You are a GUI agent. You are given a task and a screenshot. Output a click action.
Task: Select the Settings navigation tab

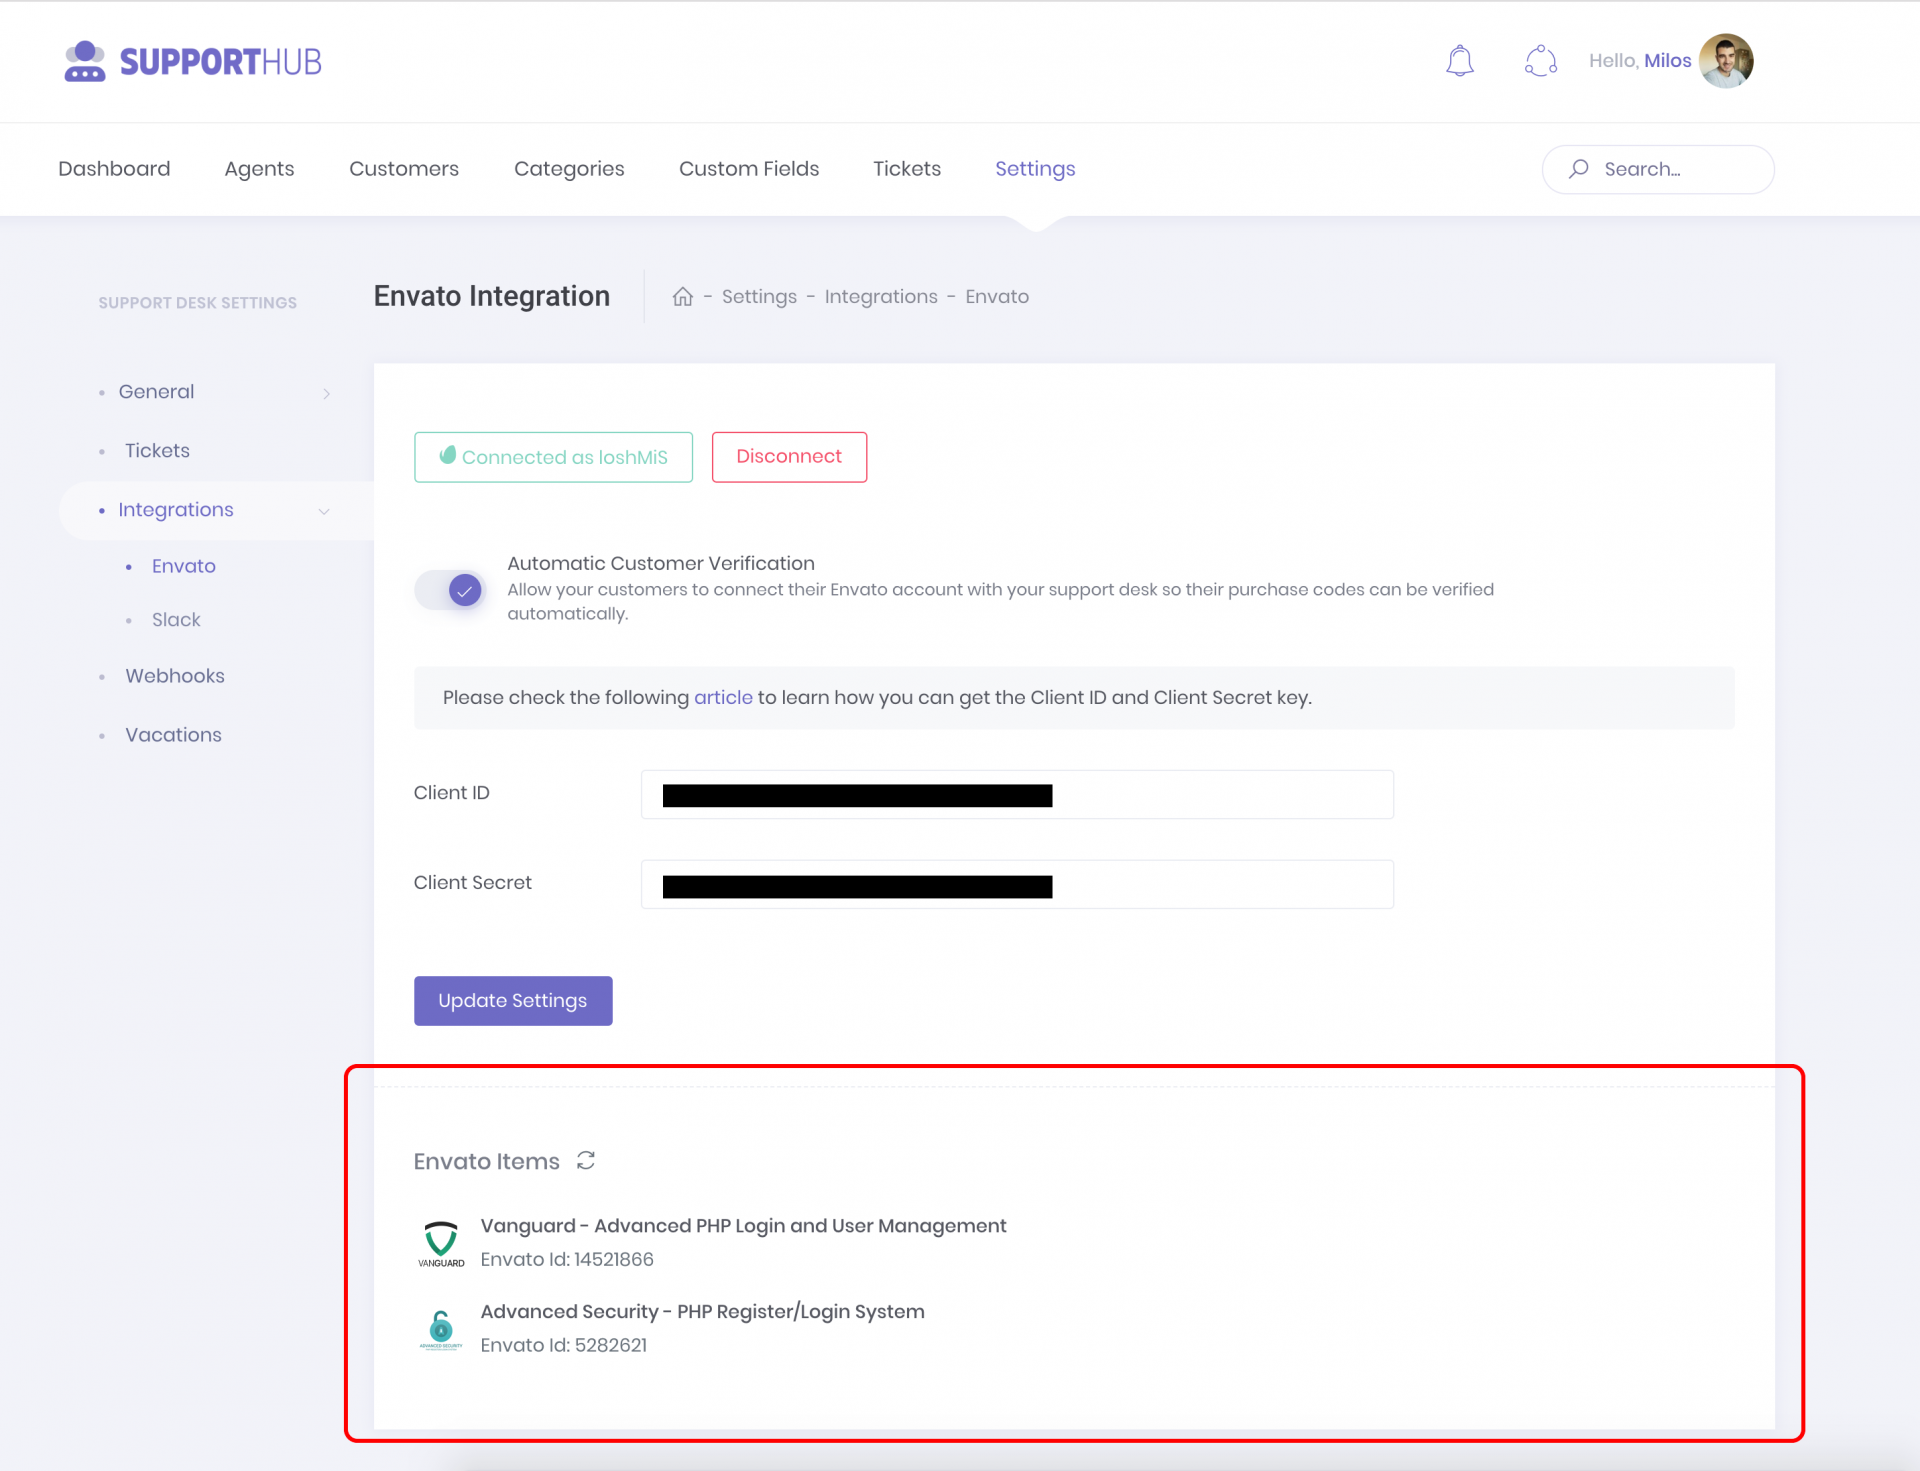click(x=1035, y=169)
